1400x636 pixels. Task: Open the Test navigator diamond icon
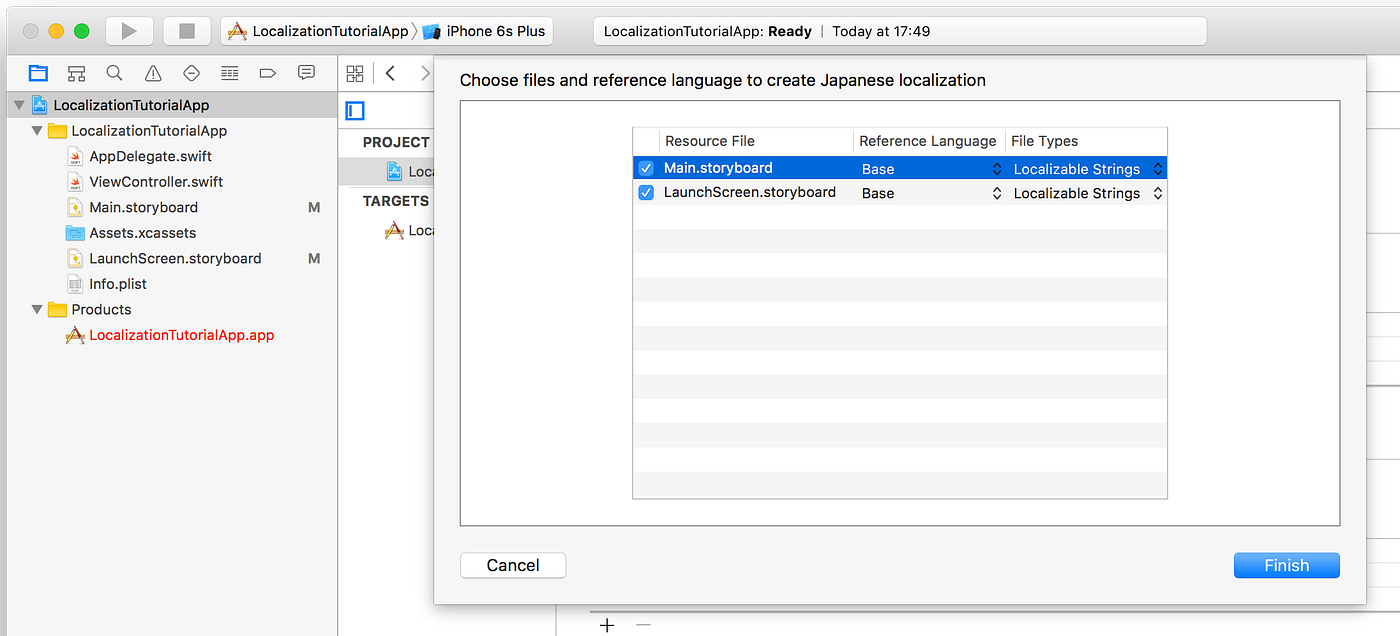coord(191,73)
